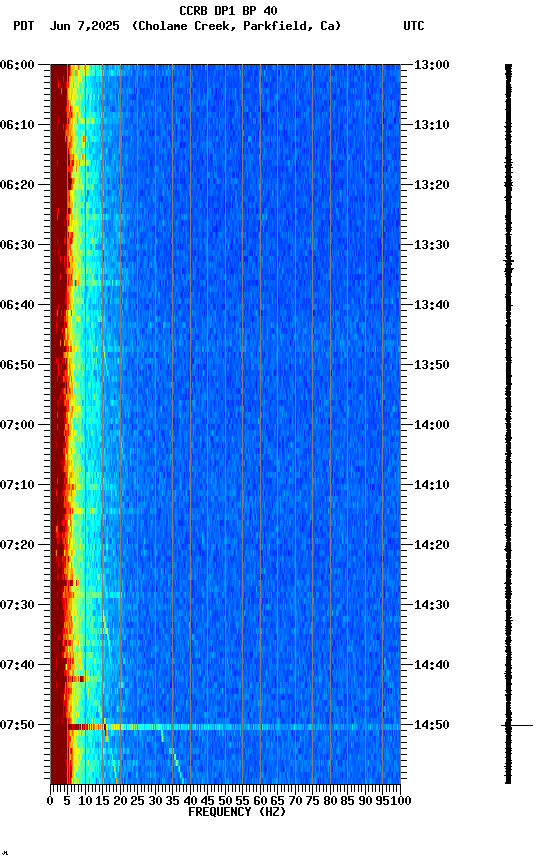Screen dimensions: 552x864
Task: Click the 06:20 PDT time label
Action: [17, 185]
